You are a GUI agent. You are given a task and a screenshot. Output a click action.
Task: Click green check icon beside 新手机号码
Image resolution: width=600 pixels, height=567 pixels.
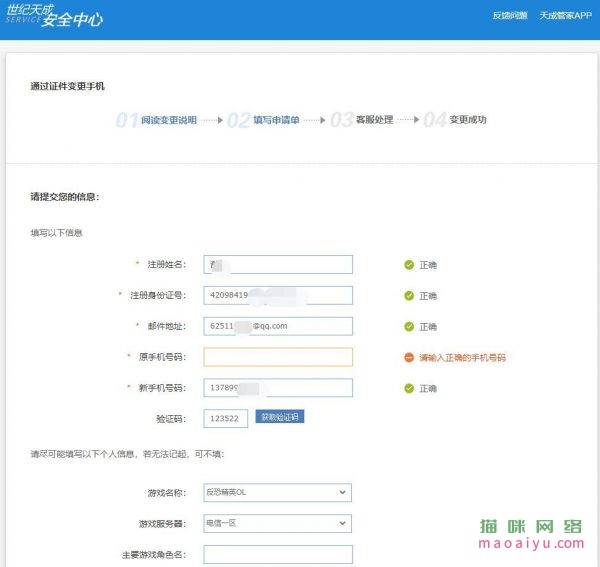(x=409, y=388)
